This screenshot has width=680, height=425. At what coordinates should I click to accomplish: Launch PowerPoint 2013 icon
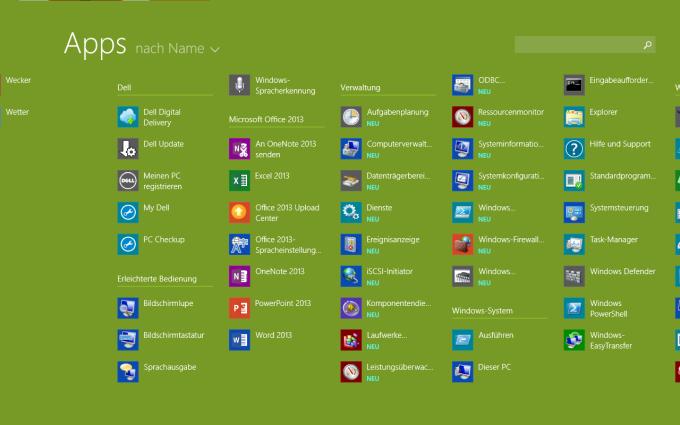pos(239,308)
